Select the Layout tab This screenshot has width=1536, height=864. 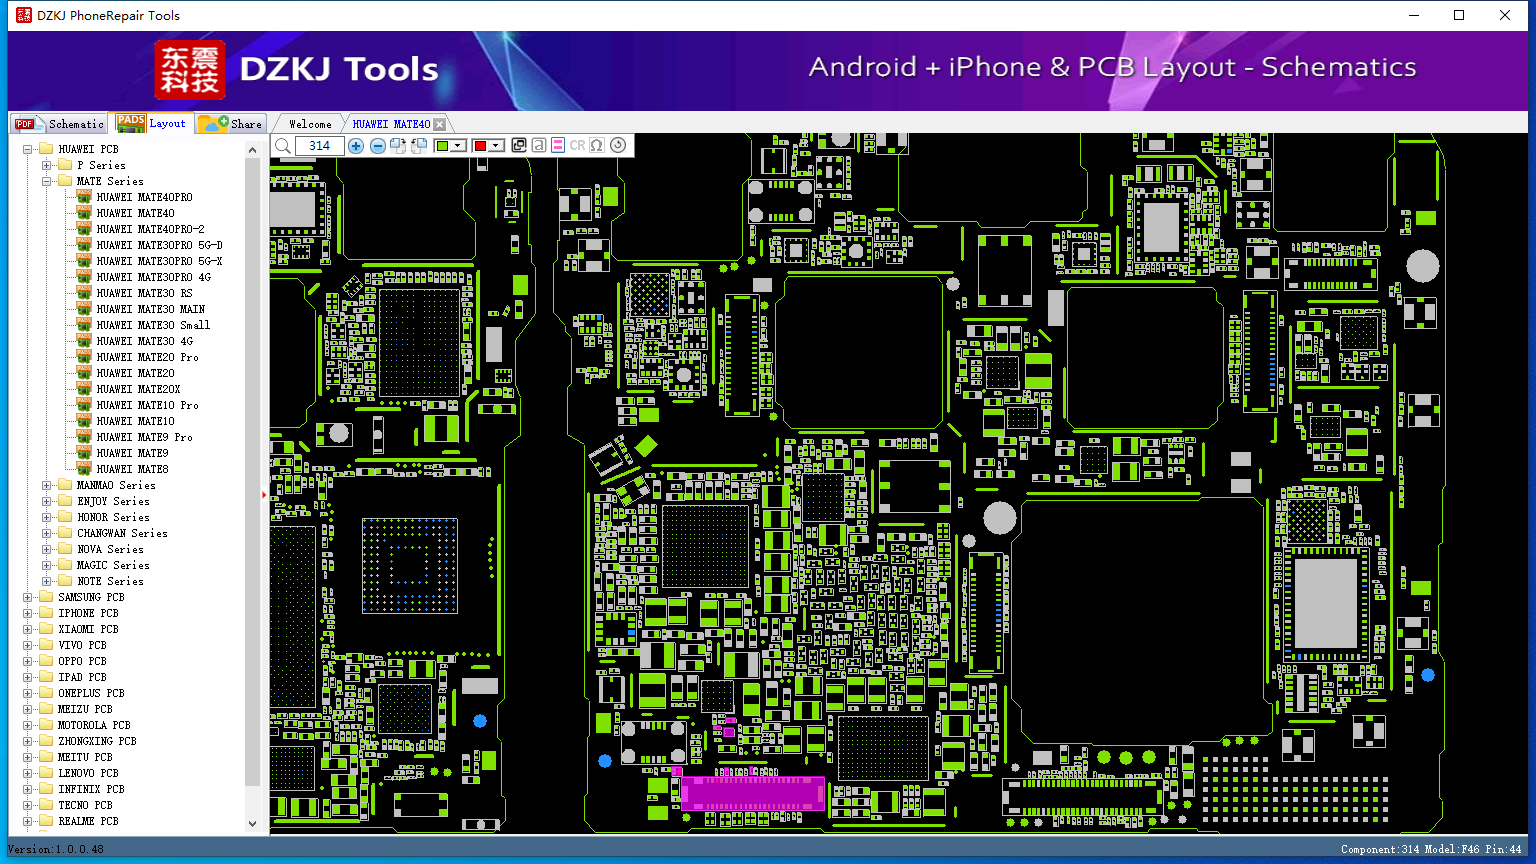click(151, 123)
